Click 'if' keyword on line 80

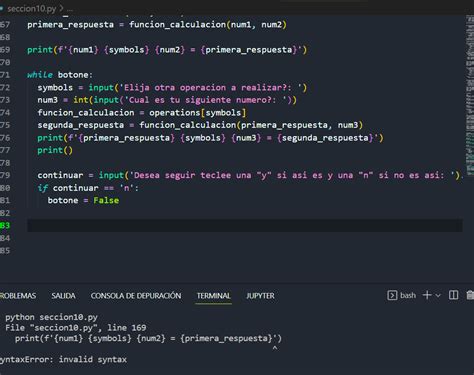pos(43,188)
